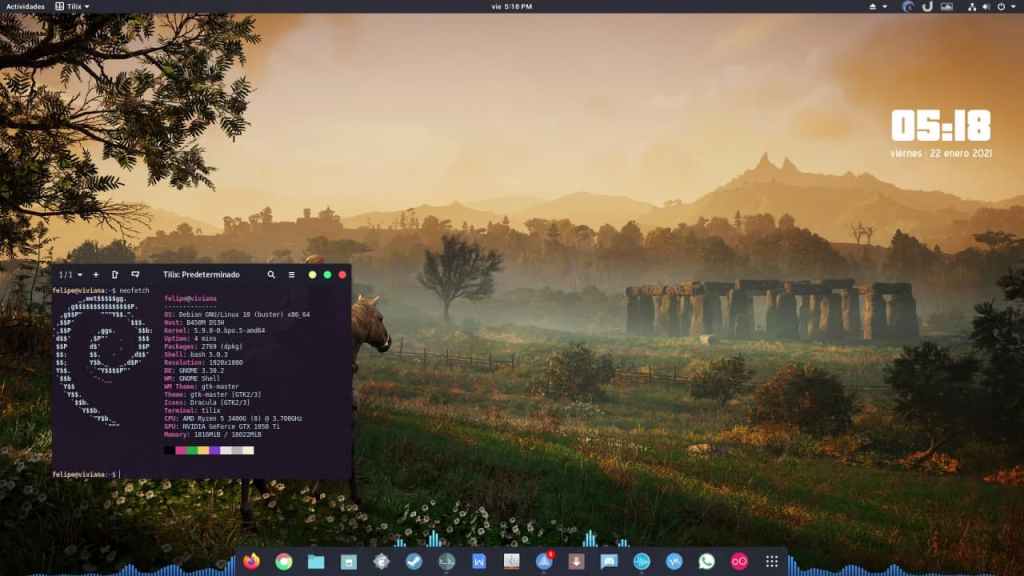
Task: Open the system power menu
Action: [x=1003, y=6]
